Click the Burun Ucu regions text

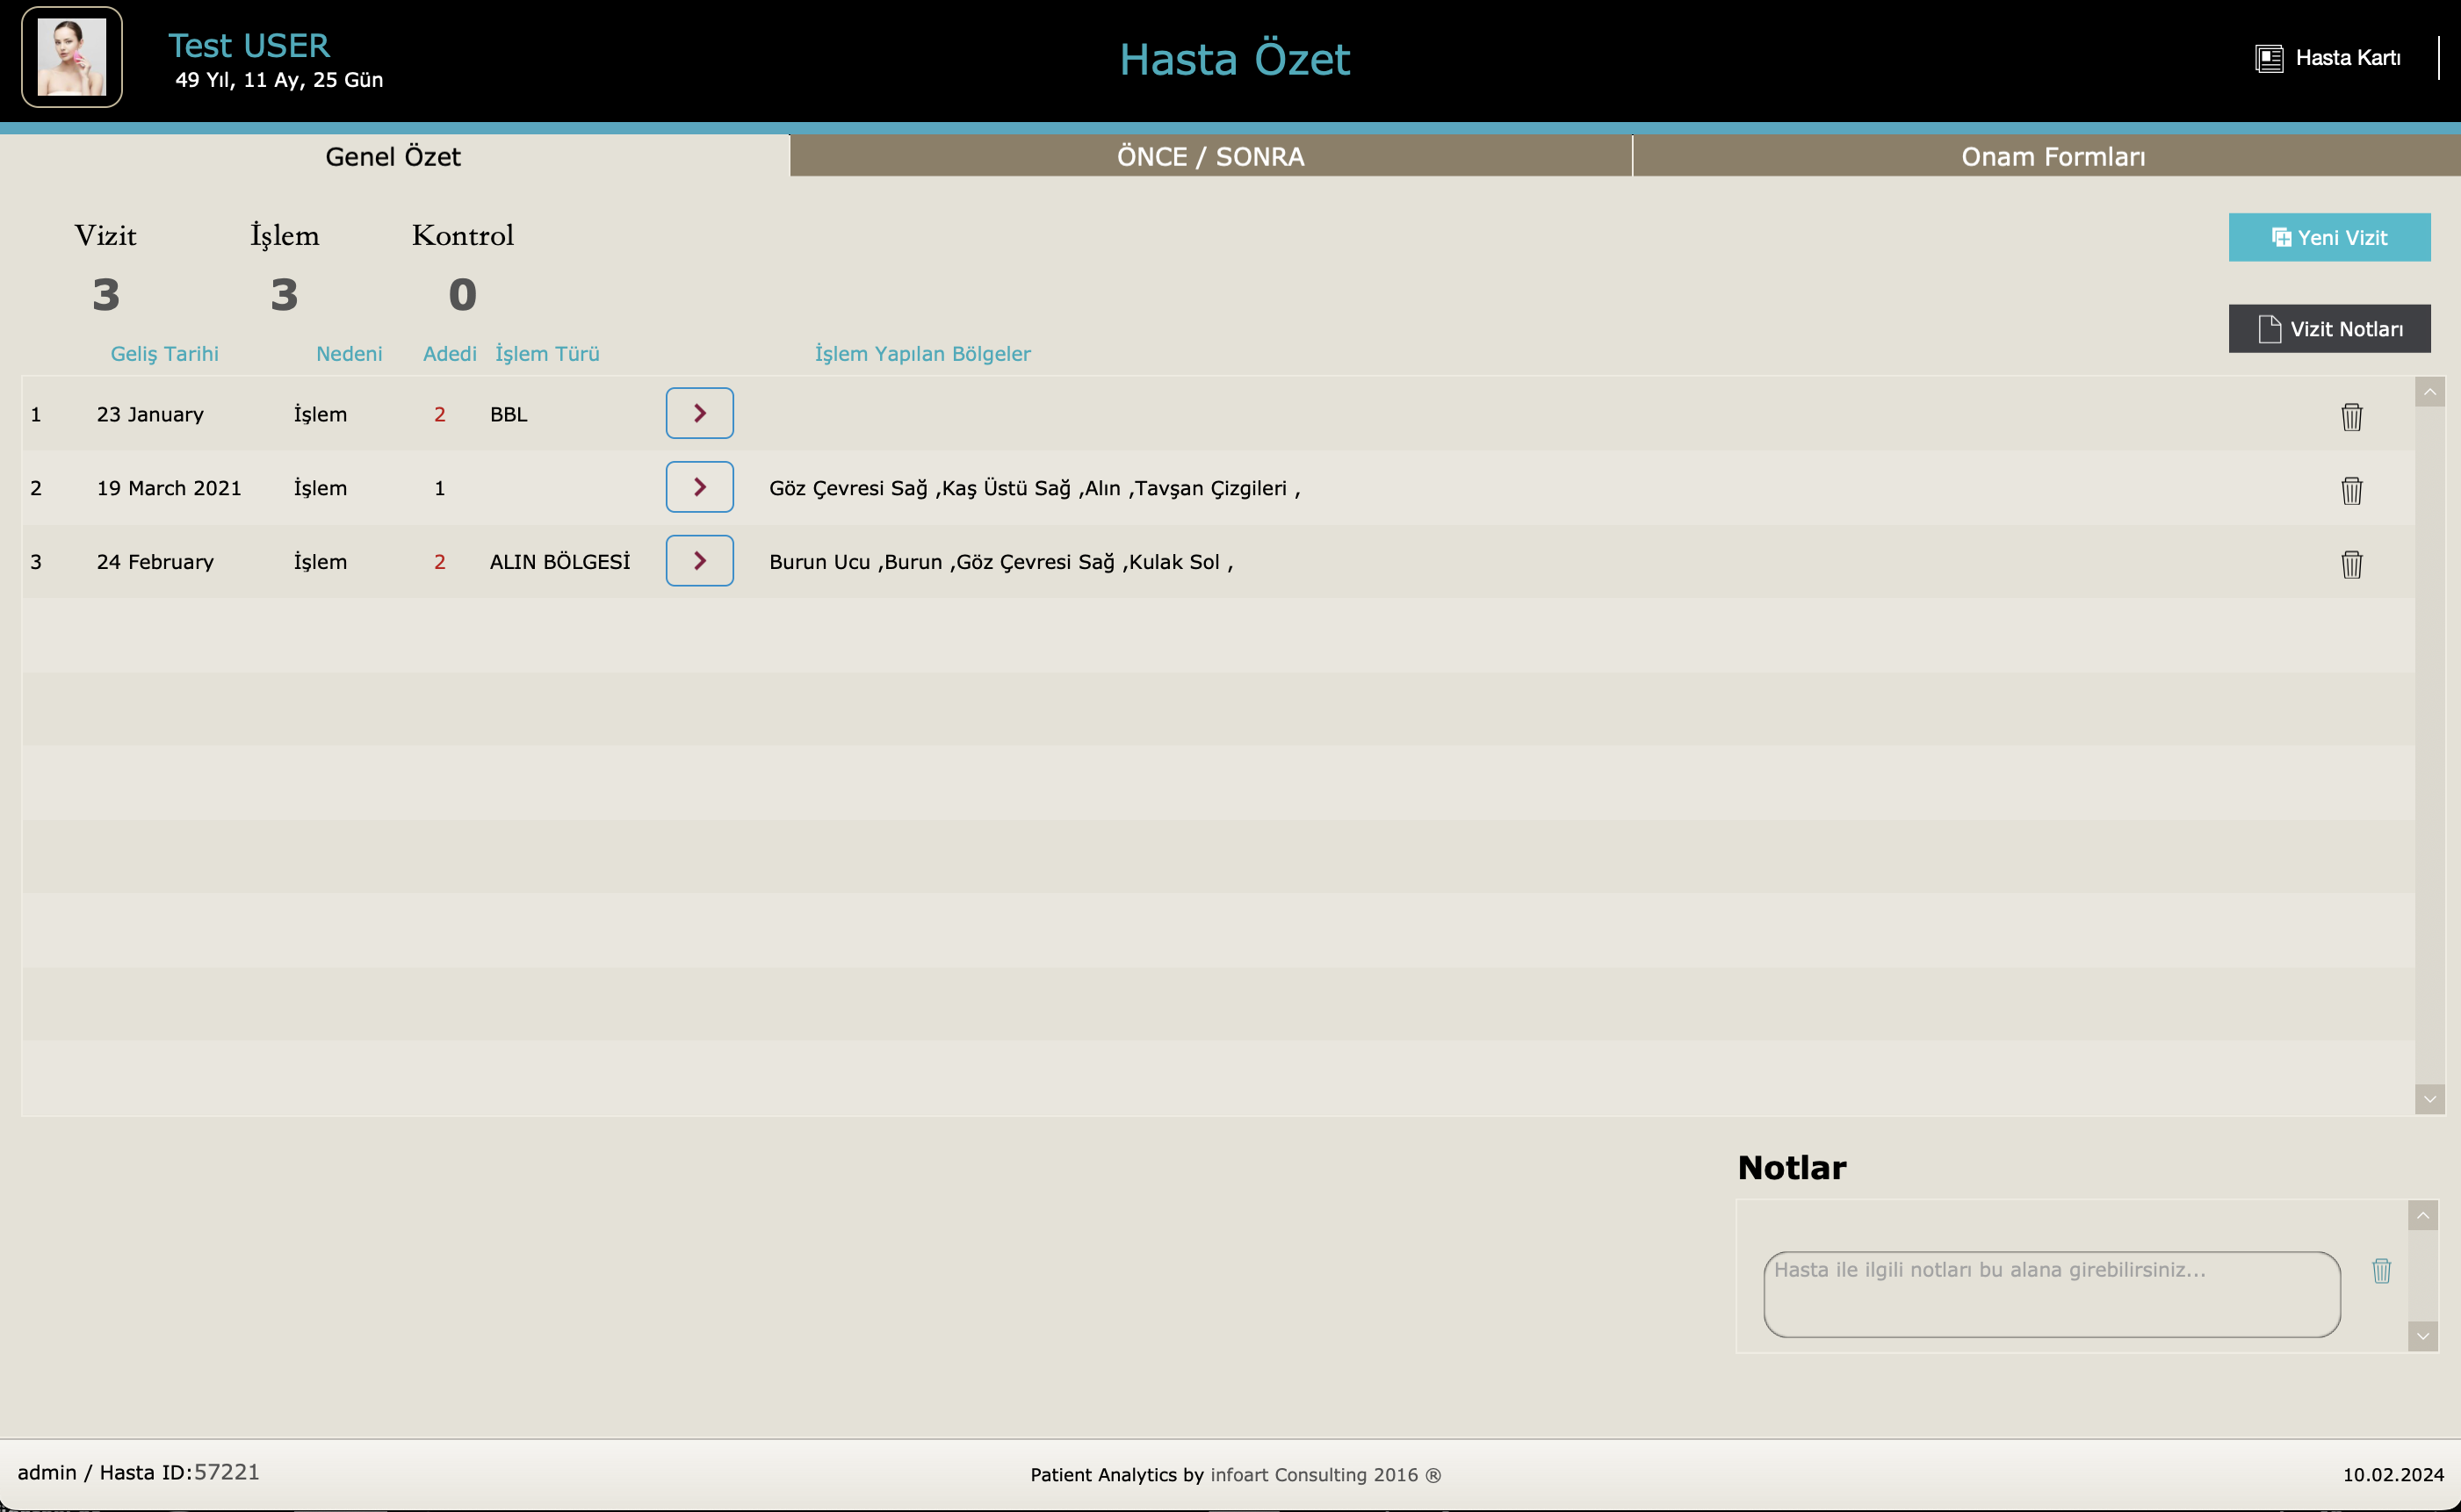pos(1001,562)
